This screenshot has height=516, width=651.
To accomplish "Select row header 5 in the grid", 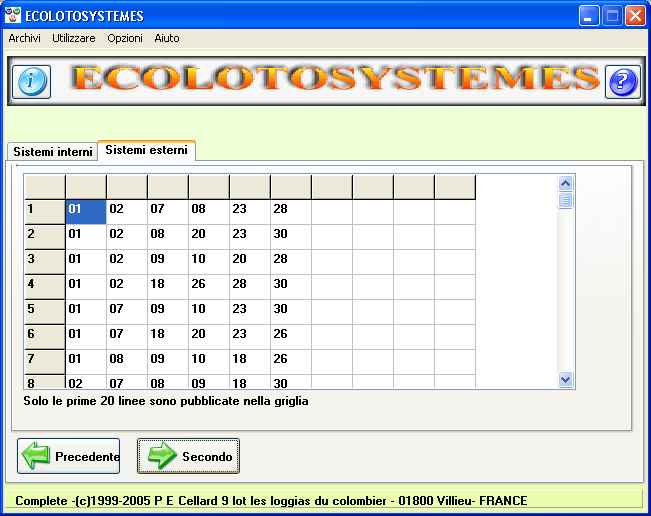I will [44, 309].
